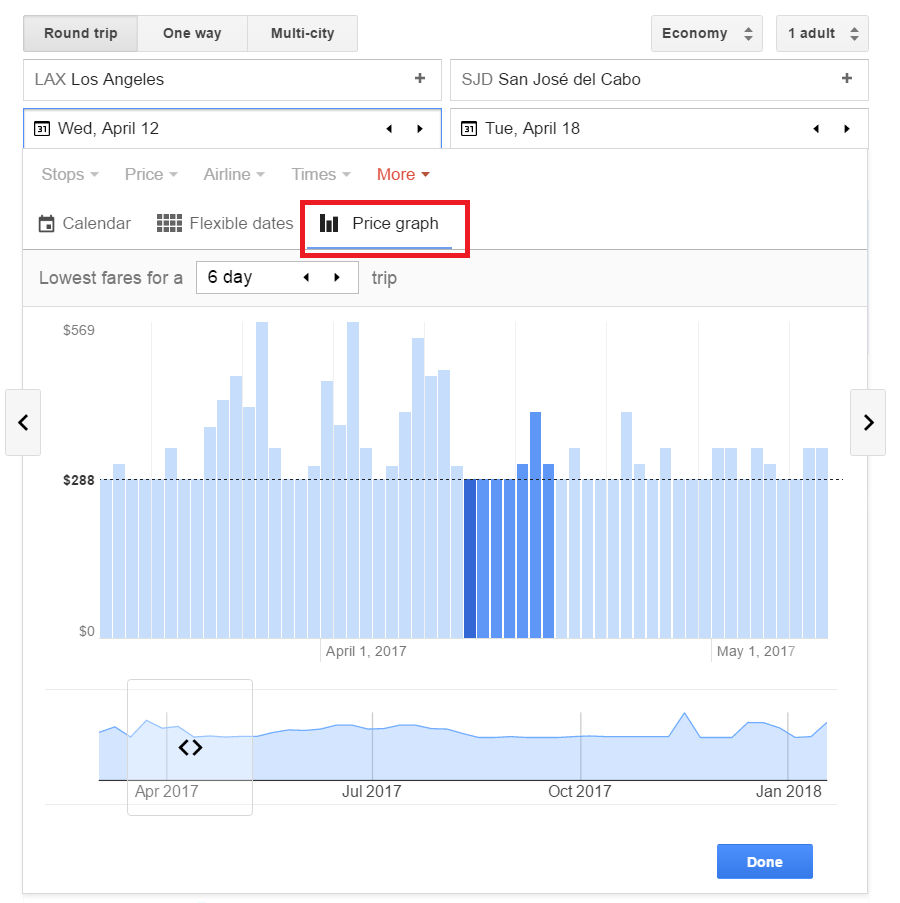The width and height of the screenshot is (900, 903).
Task: Click next-day arrow for return date
Action: pos(847,129)
